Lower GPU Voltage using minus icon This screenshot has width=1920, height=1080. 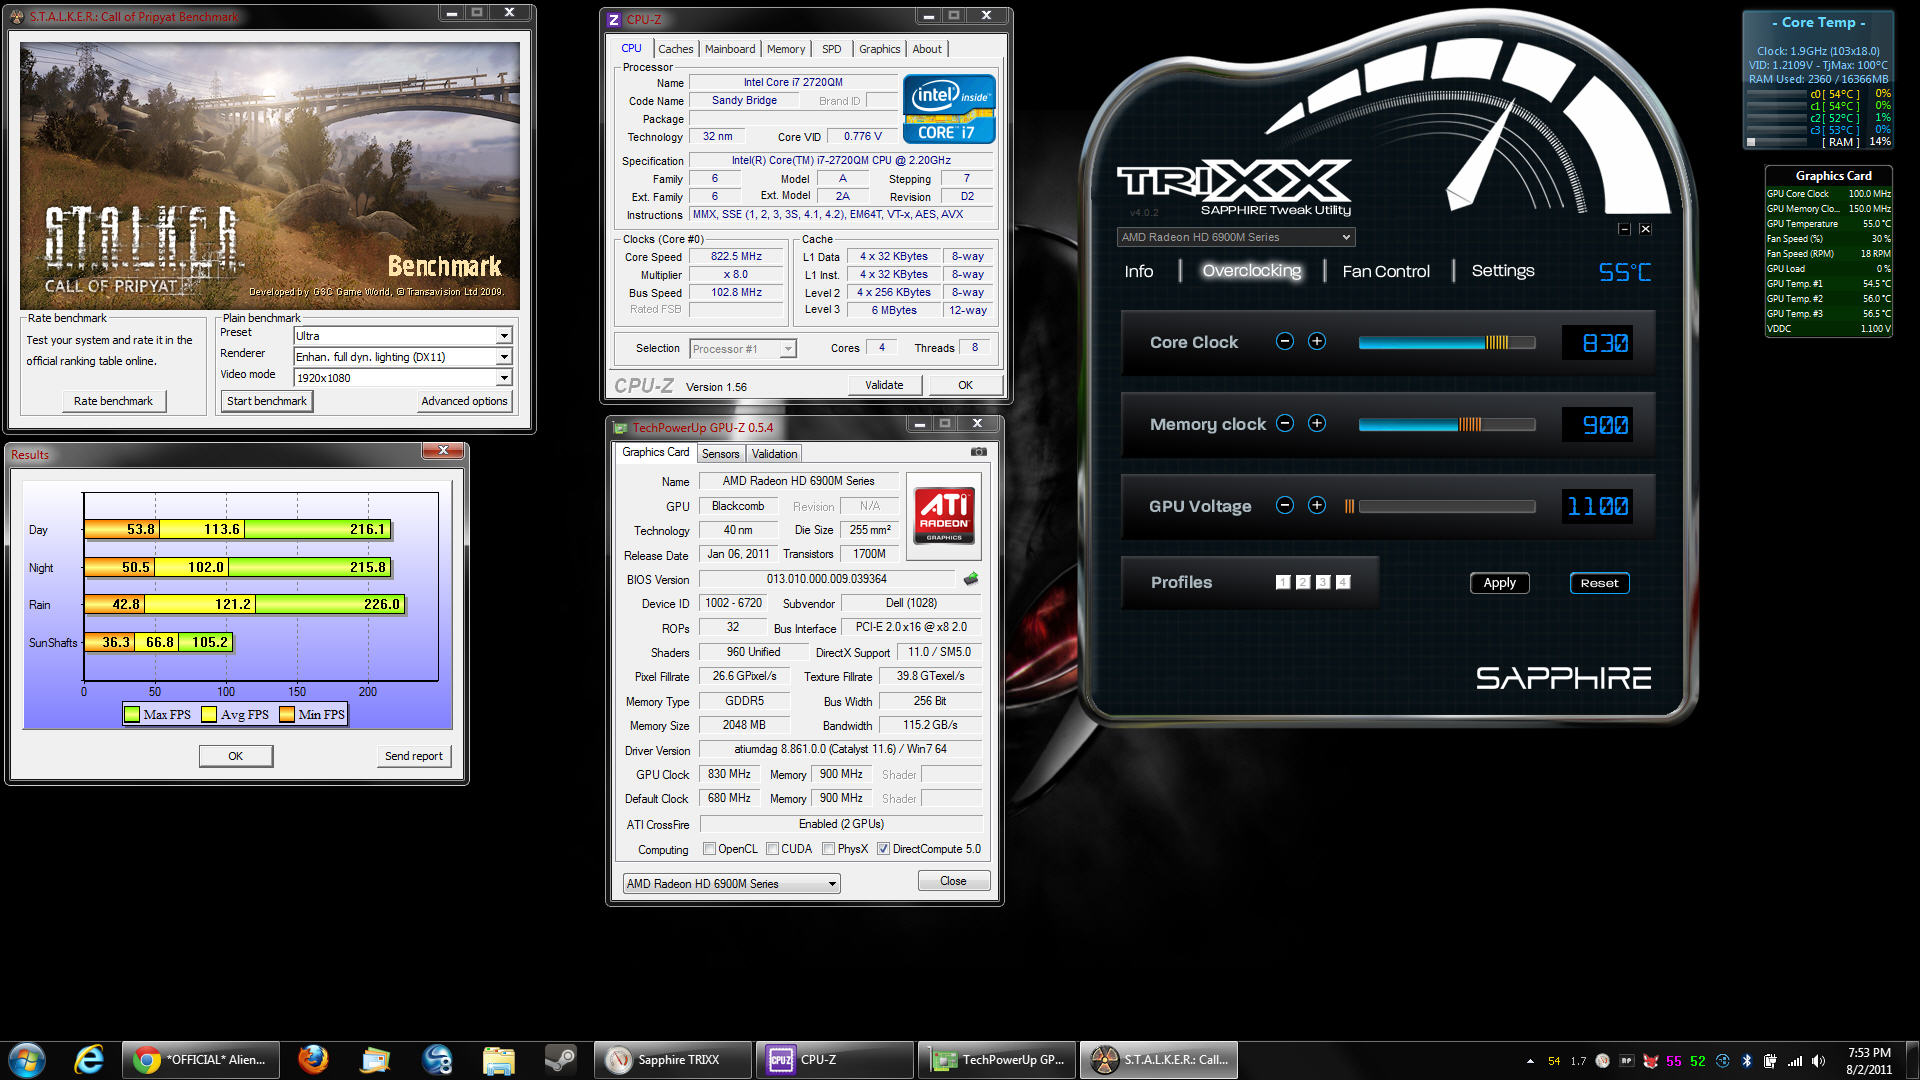1285,506
